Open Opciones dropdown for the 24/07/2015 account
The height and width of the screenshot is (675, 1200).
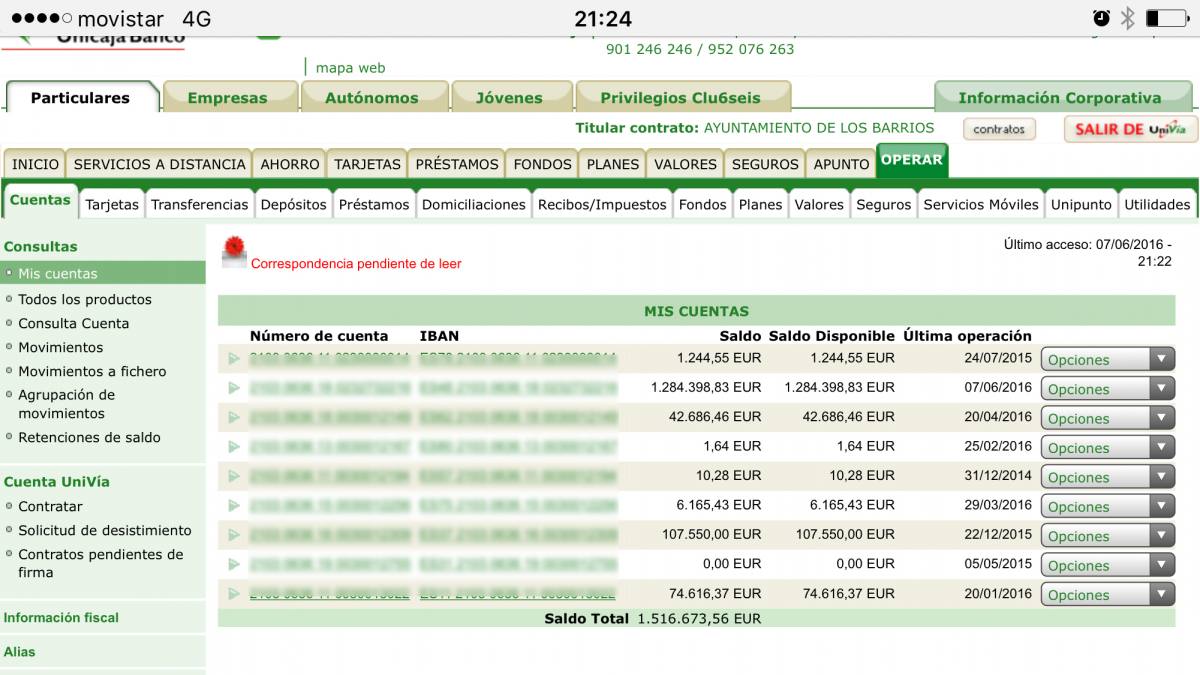(1107, 359)
